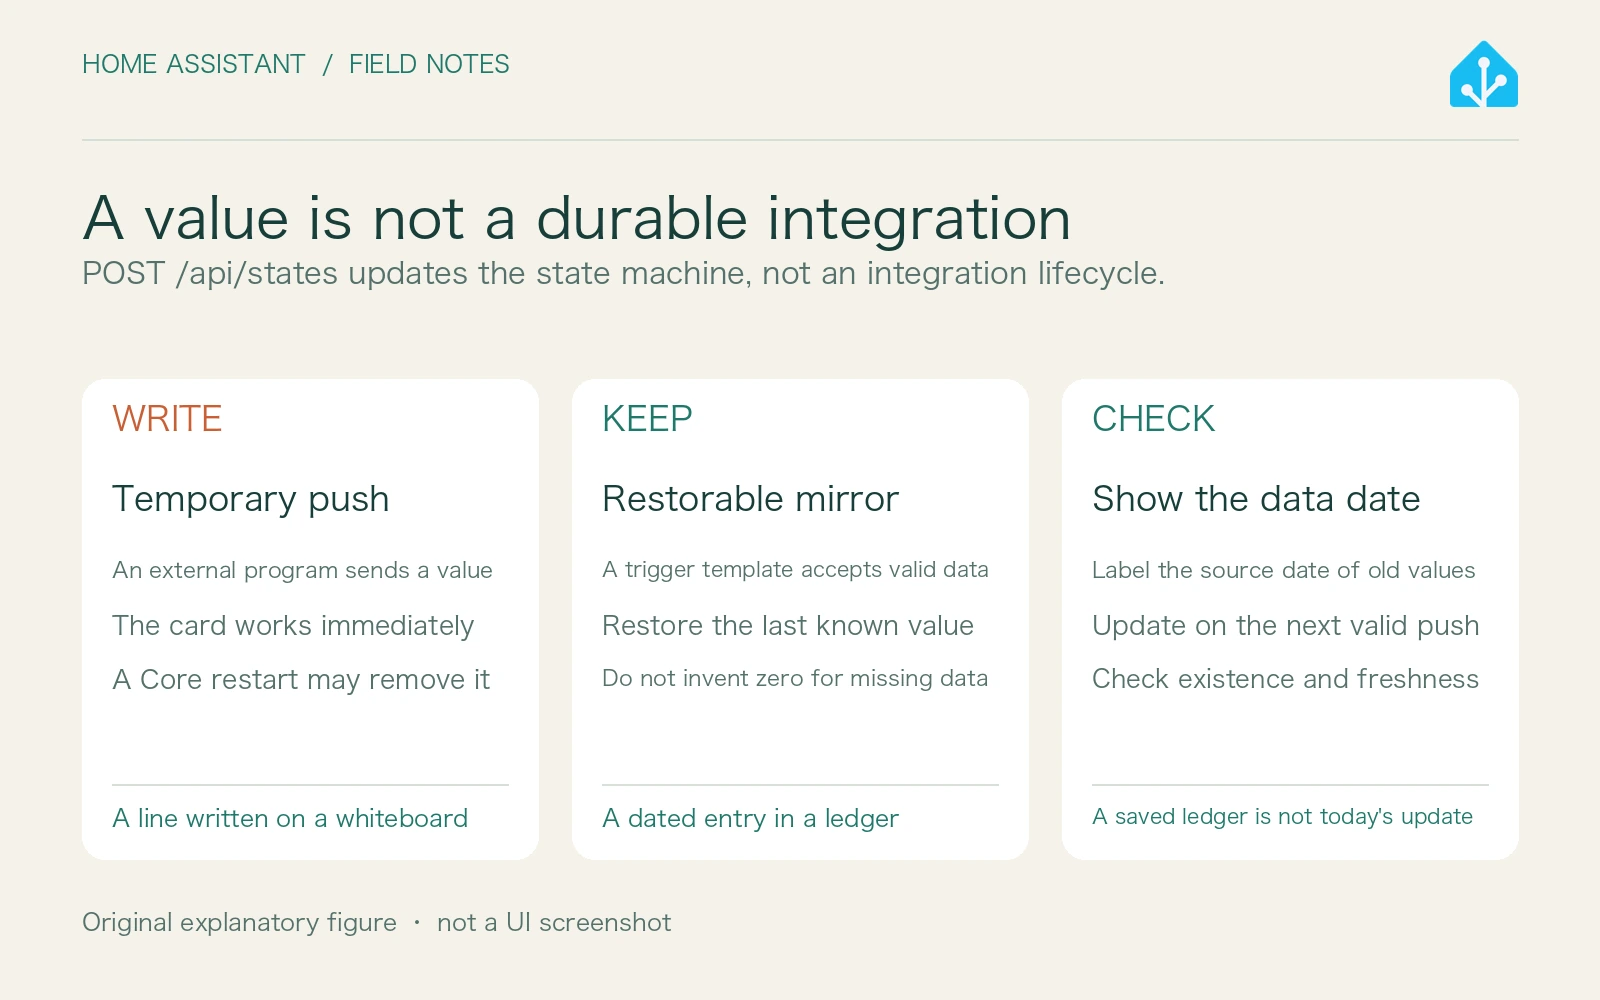
Task: Click 'Update on the next valid push' line
Action: point(1285,626)
